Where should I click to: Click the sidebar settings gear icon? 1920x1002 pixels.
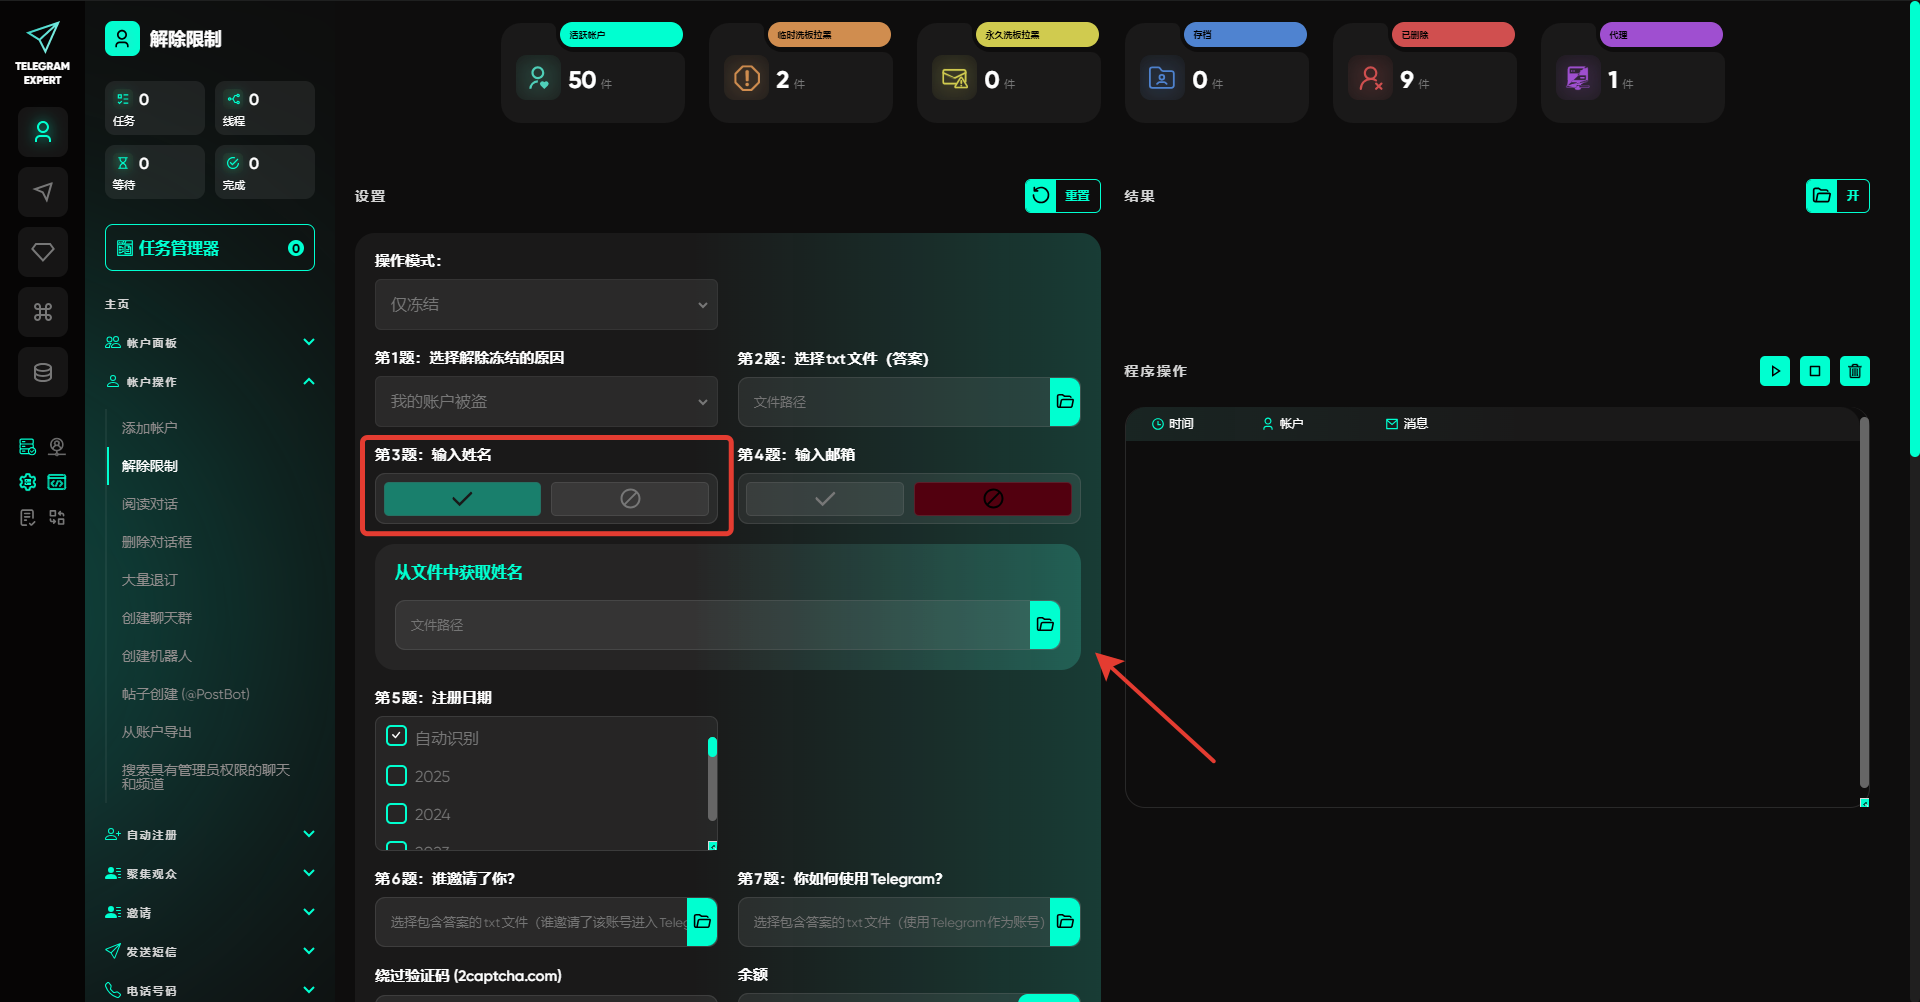click(x=28, y=482)
